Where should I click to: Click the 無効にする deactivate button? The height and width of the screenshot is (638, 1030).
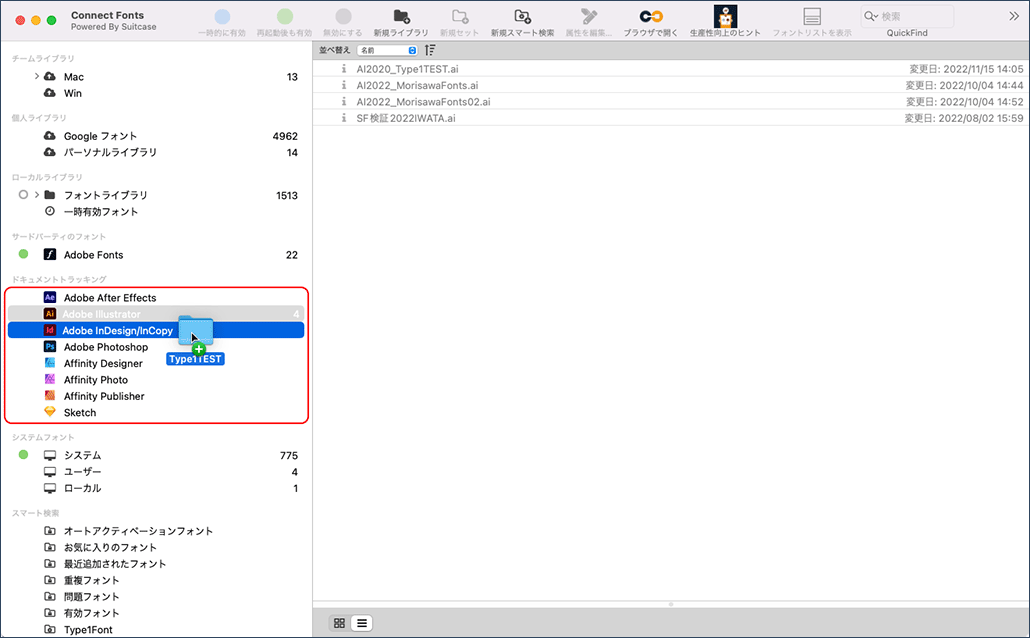[343, 16]
